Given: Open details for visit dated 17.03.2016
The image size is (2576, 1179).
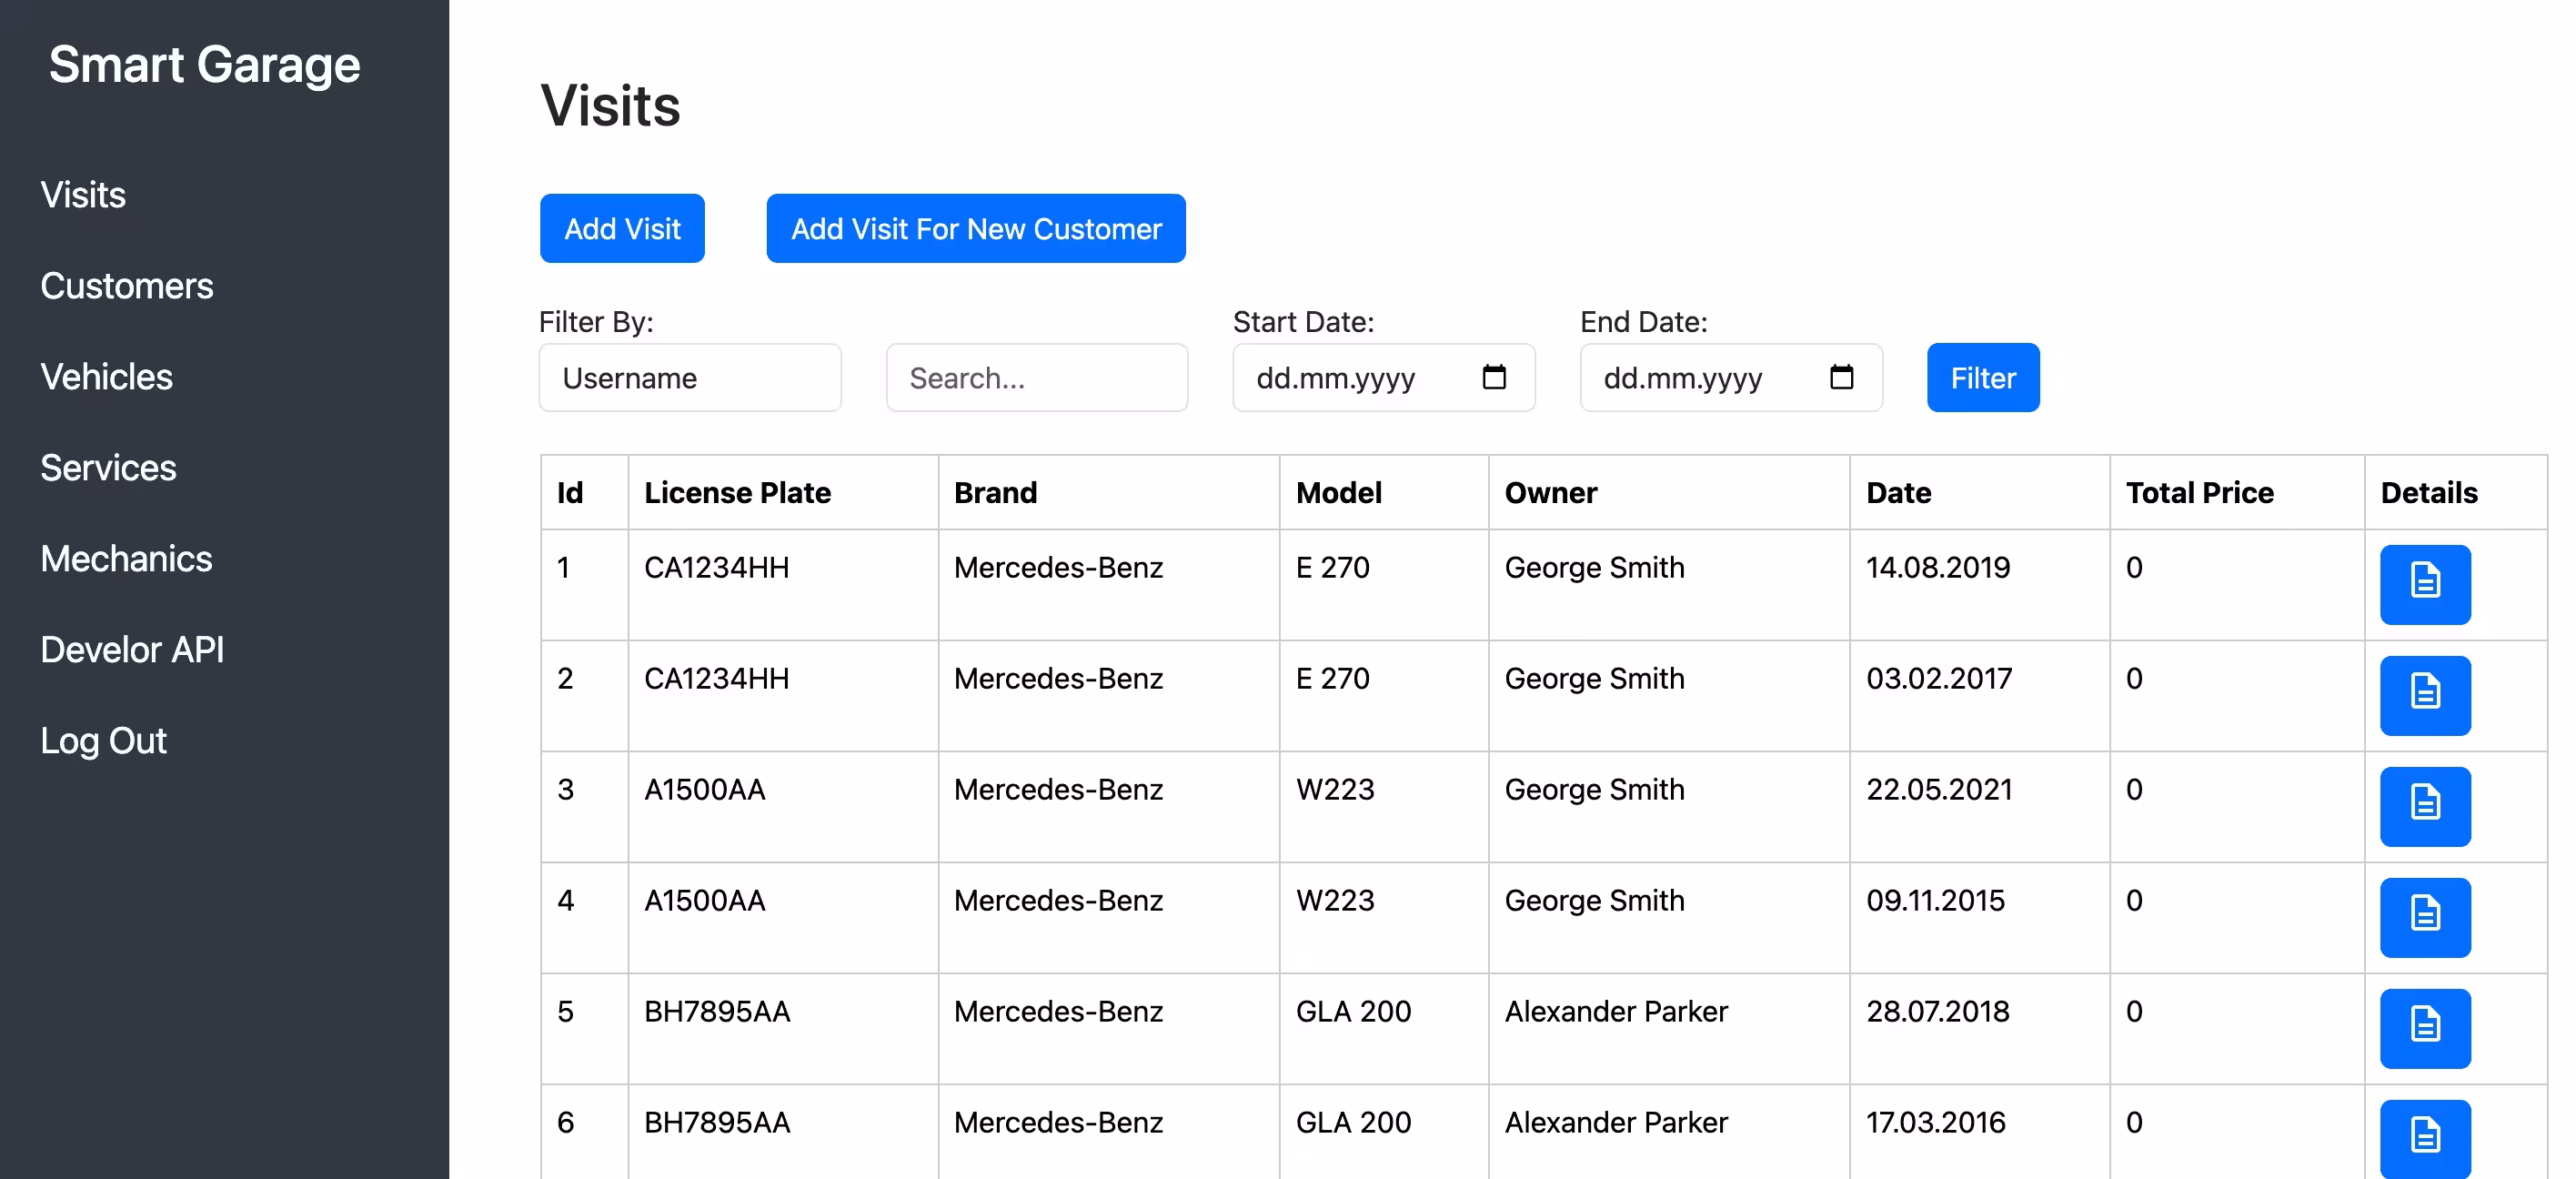Looking at the screenshot, I should pyautogui.click(x=2425, y=1138).
